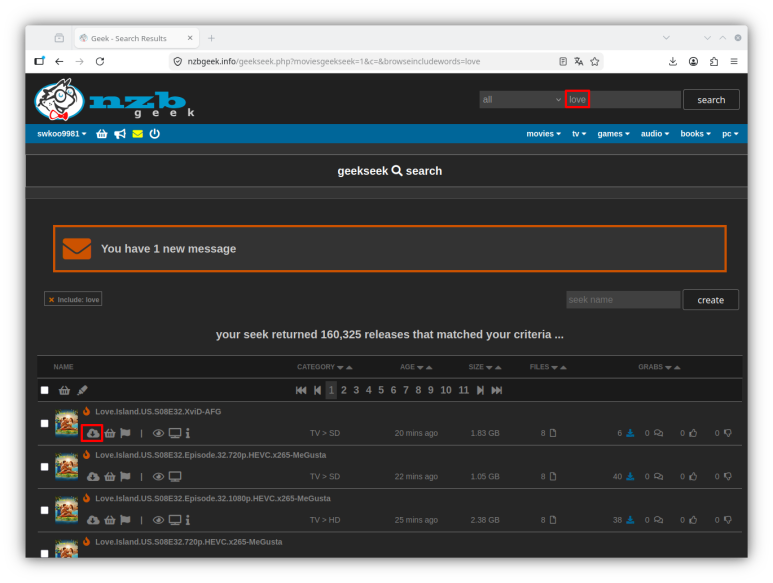Download NZB for Love.Island.US.S08E32.XviD-AFG
Screen dimensions: 773x583
point(93,433)
